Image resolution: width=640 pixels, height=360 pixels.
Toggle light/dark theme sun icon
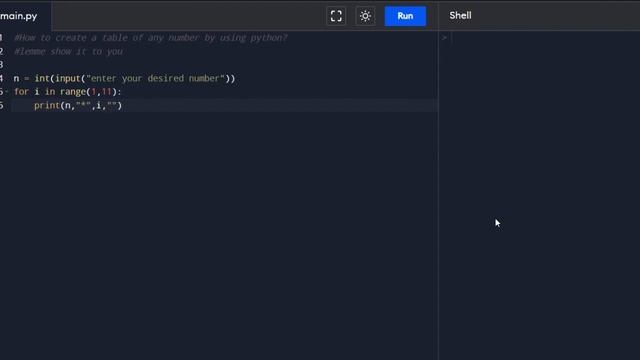[365, 16]
